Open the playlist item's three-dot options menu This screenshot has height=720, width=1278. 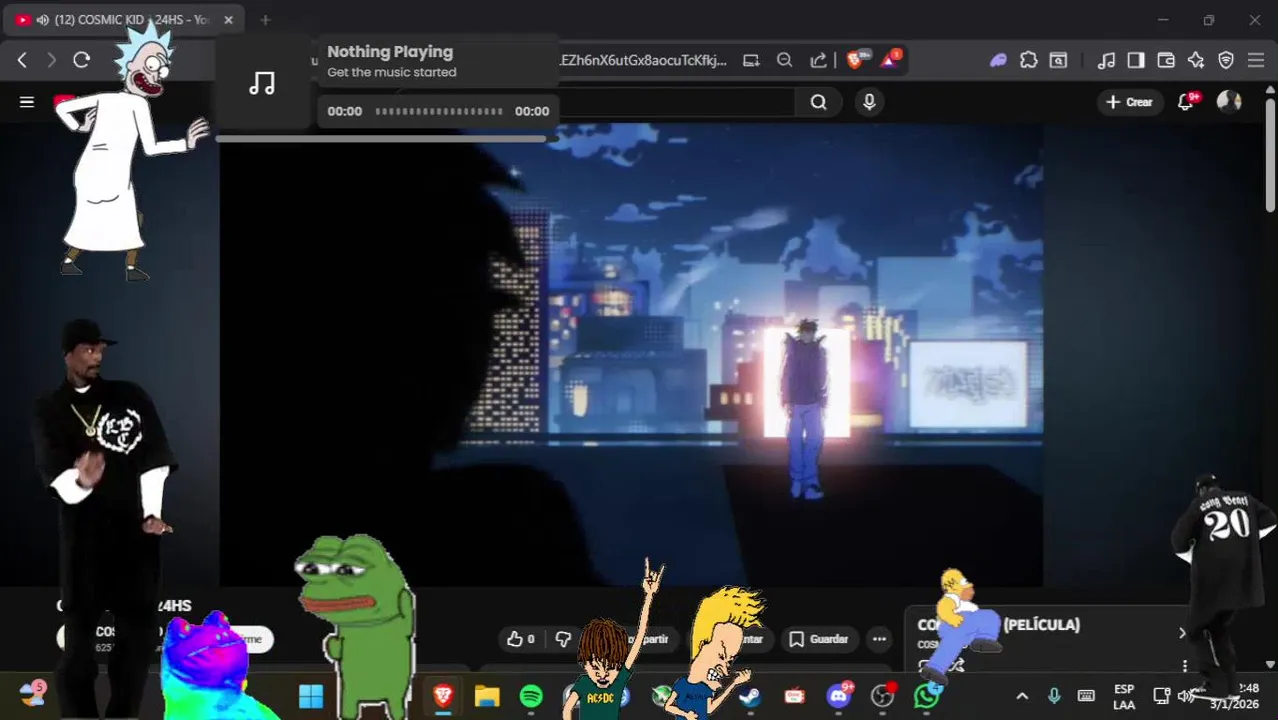[x=1185, y=665]
